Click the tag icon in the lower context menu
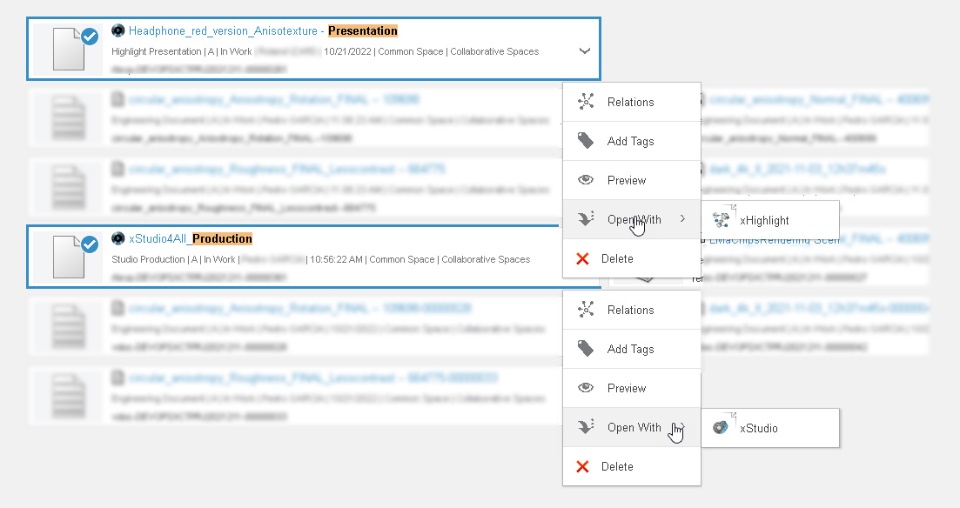The image size is (960, 508). point(586,349)
